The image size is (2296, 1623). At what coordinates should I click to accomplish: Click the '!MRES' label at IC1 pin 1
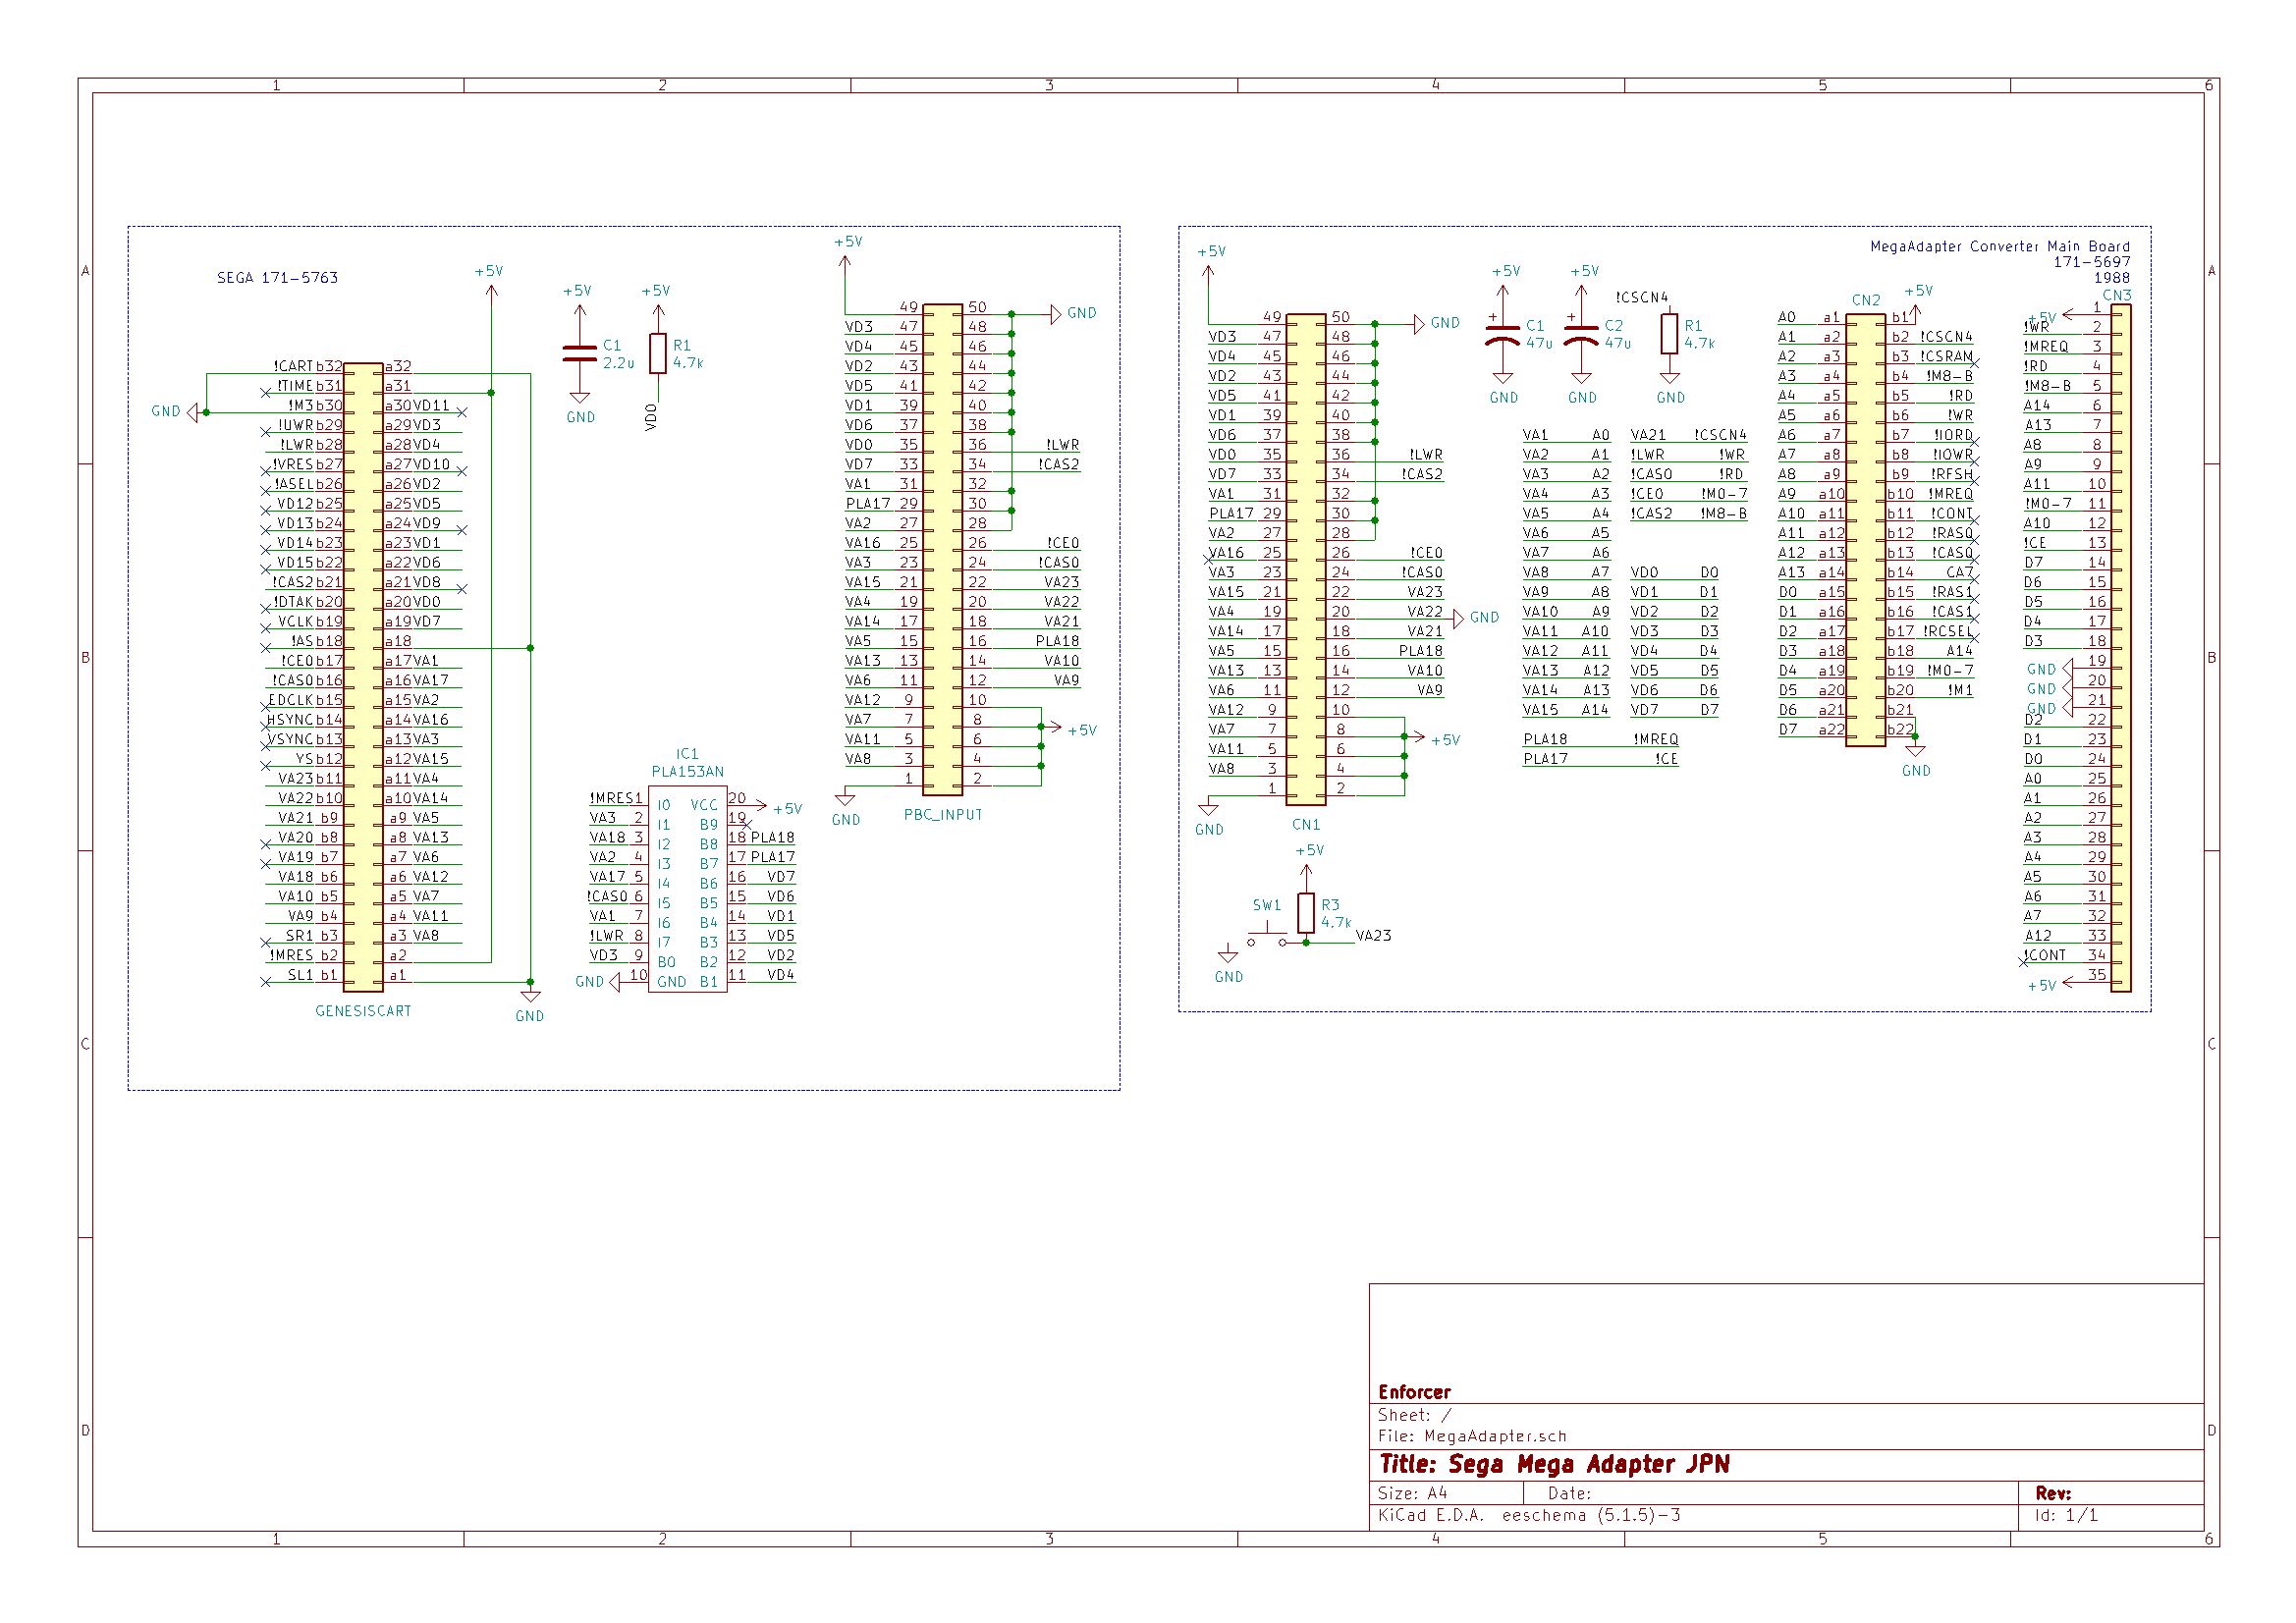(x=612, y=799)
